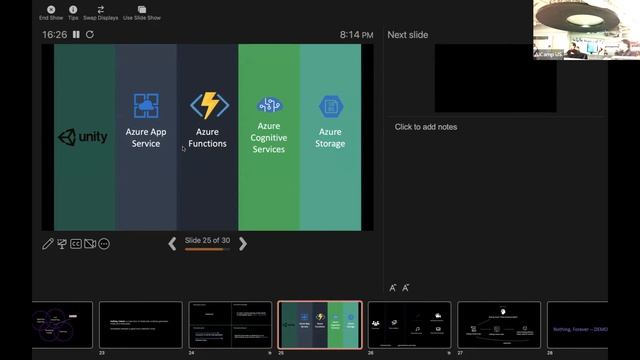Select current slide 25 thumbnail

click(x=320, y=325)
